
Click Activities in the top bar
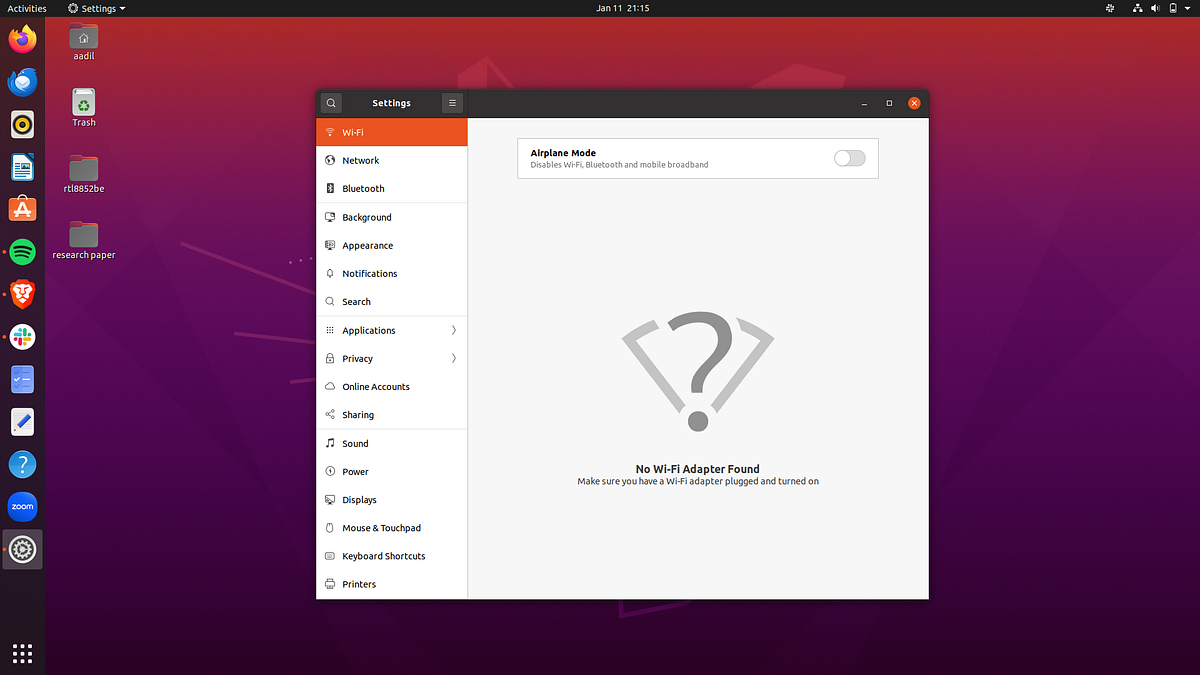[x=26, y=8]
